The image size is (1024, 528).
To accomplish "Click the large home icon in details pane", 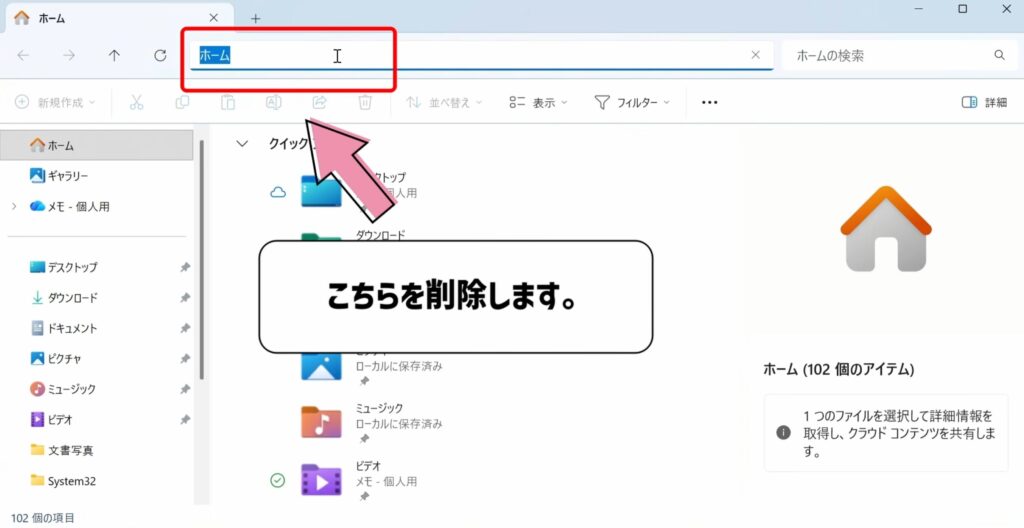I will (886, 229).
